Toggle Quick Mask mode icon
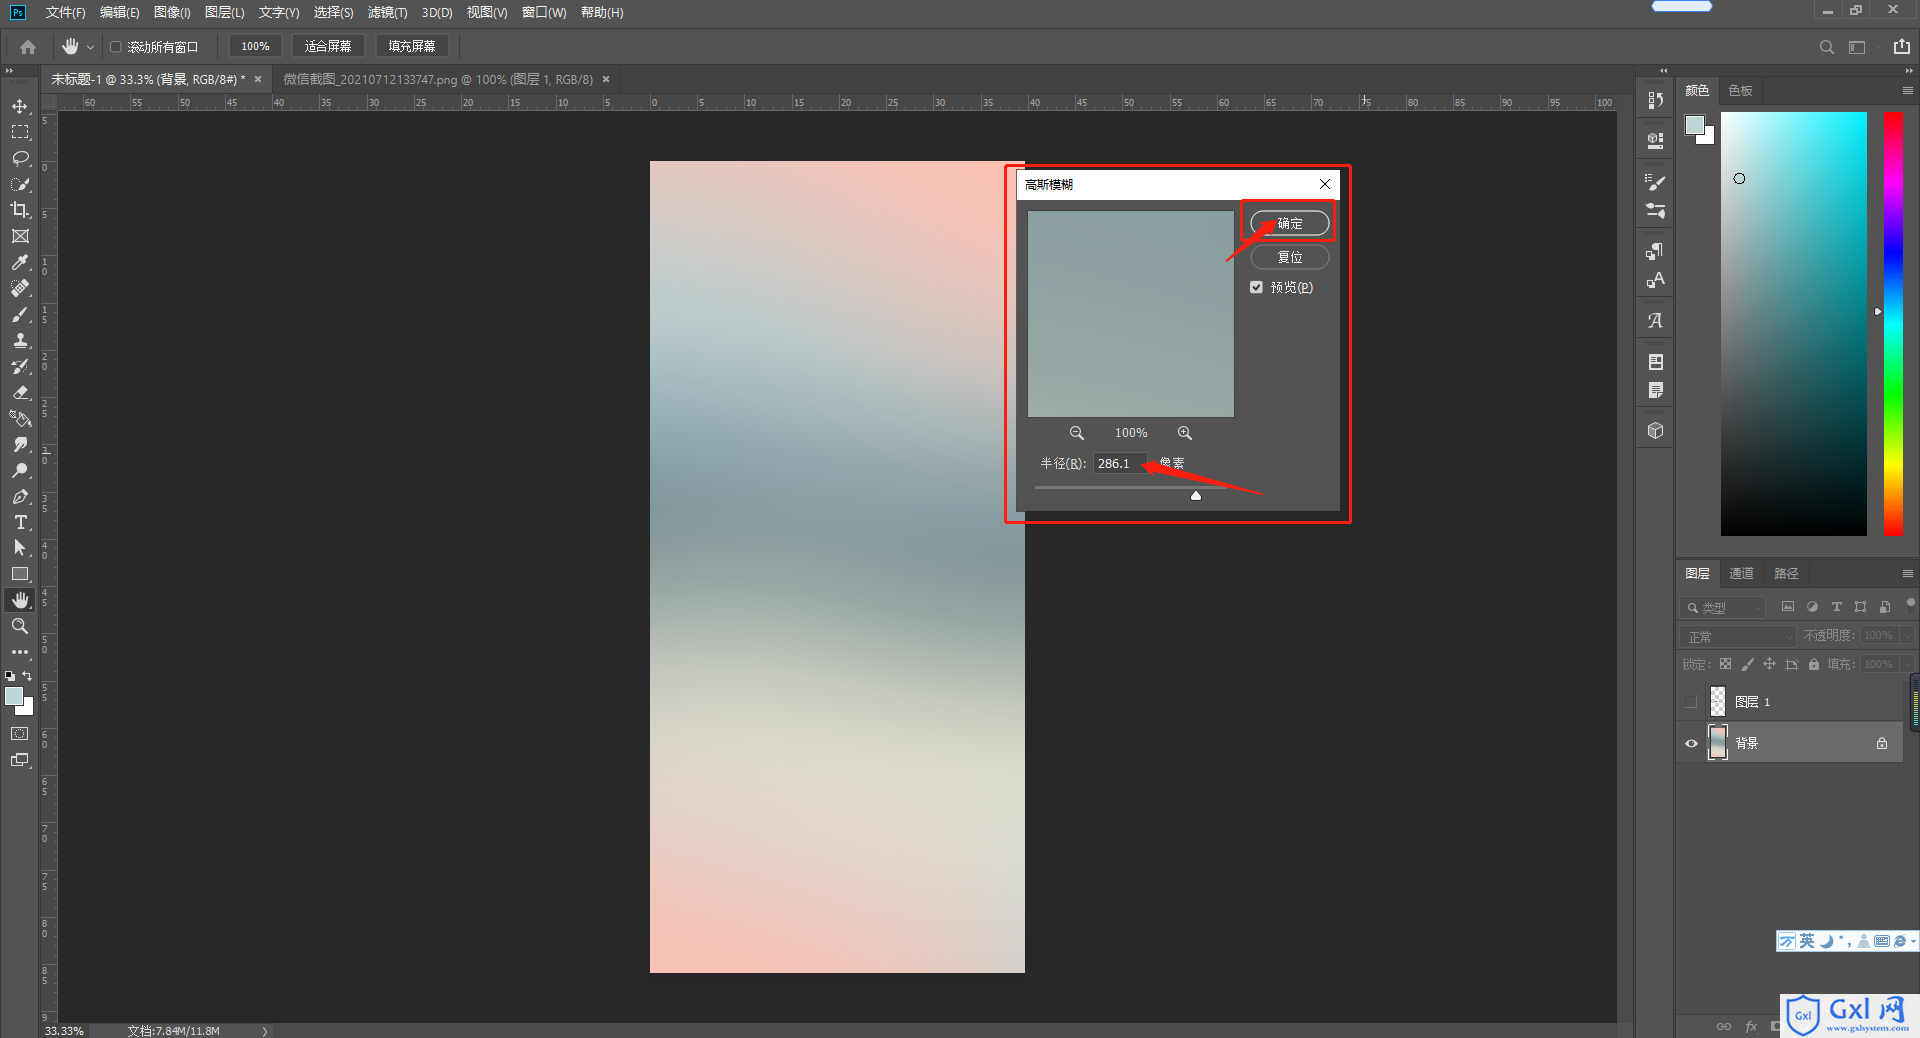 [x=20, y=734]
